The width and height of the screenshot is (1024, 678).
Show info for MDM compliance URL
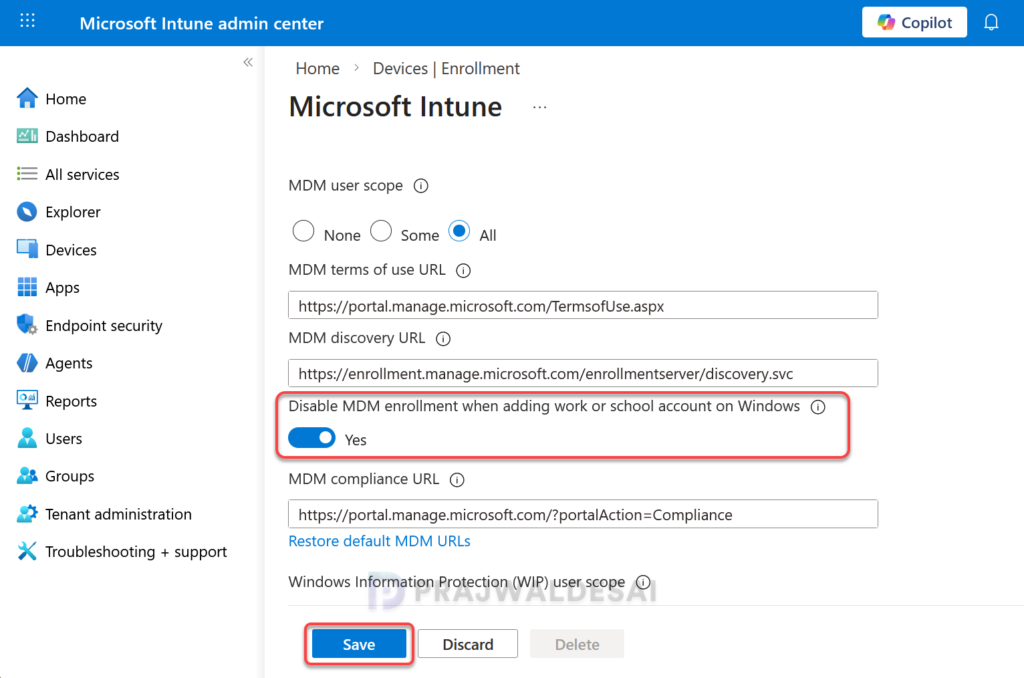(457, 480)
